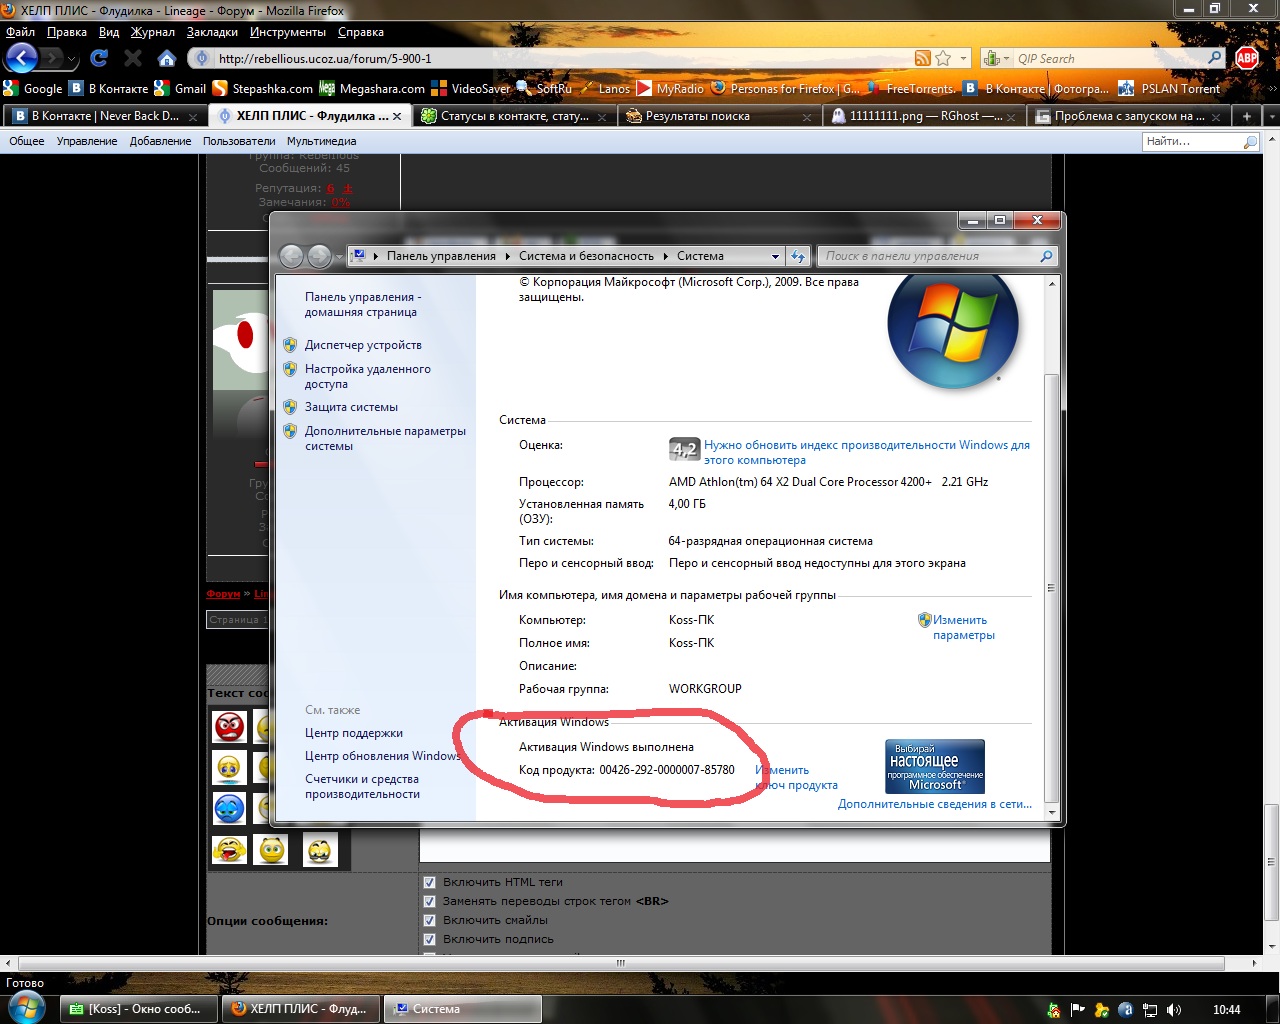Screen dimensions: 1280x1024
Task: Open FreeTorrents bookmark
Action: 911,88
